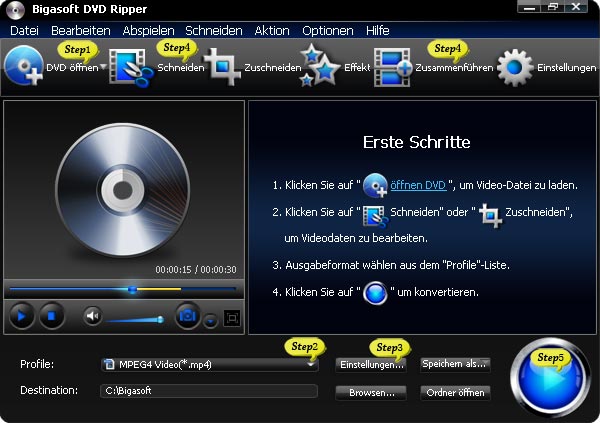Open the Einstellungen gear icon

pos(515,67)
